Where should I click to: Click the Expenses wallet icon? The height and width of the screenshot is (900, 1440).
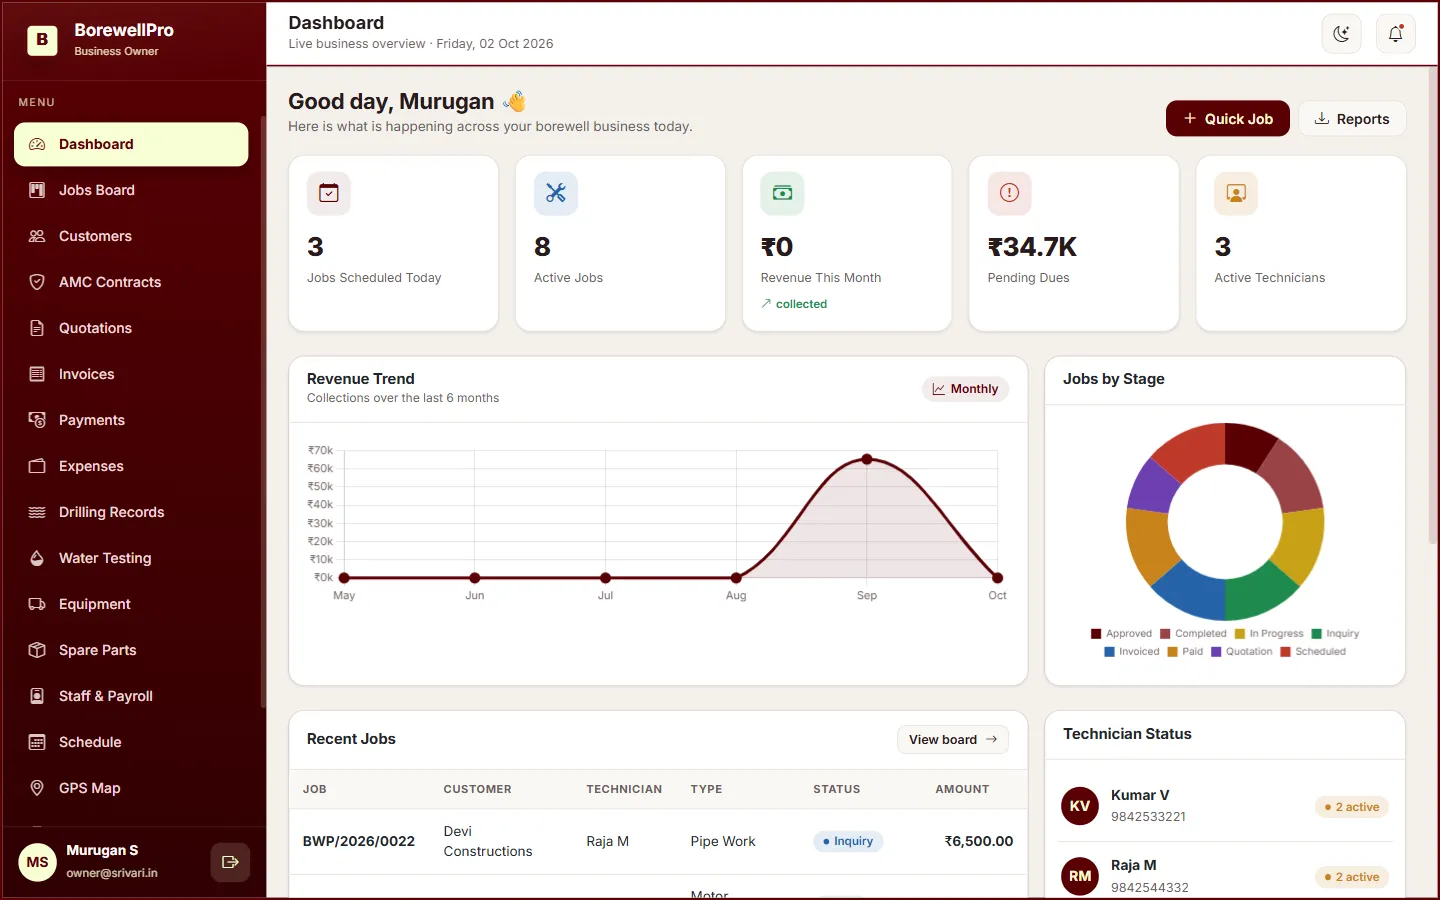(37, 466)
